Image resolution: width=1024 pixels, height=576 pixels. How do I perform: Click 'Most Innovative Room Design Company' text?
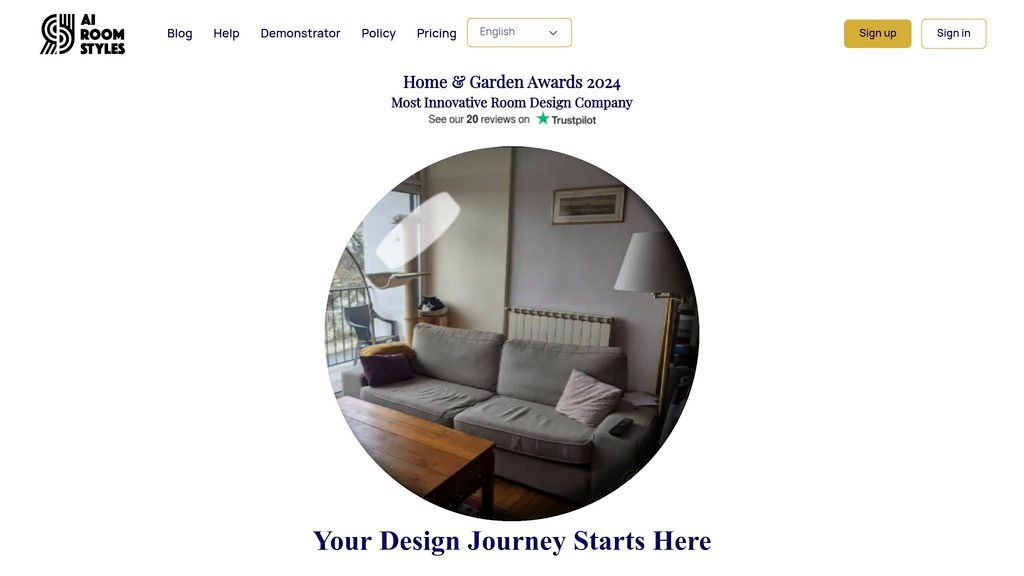click(x=512, y=103)
